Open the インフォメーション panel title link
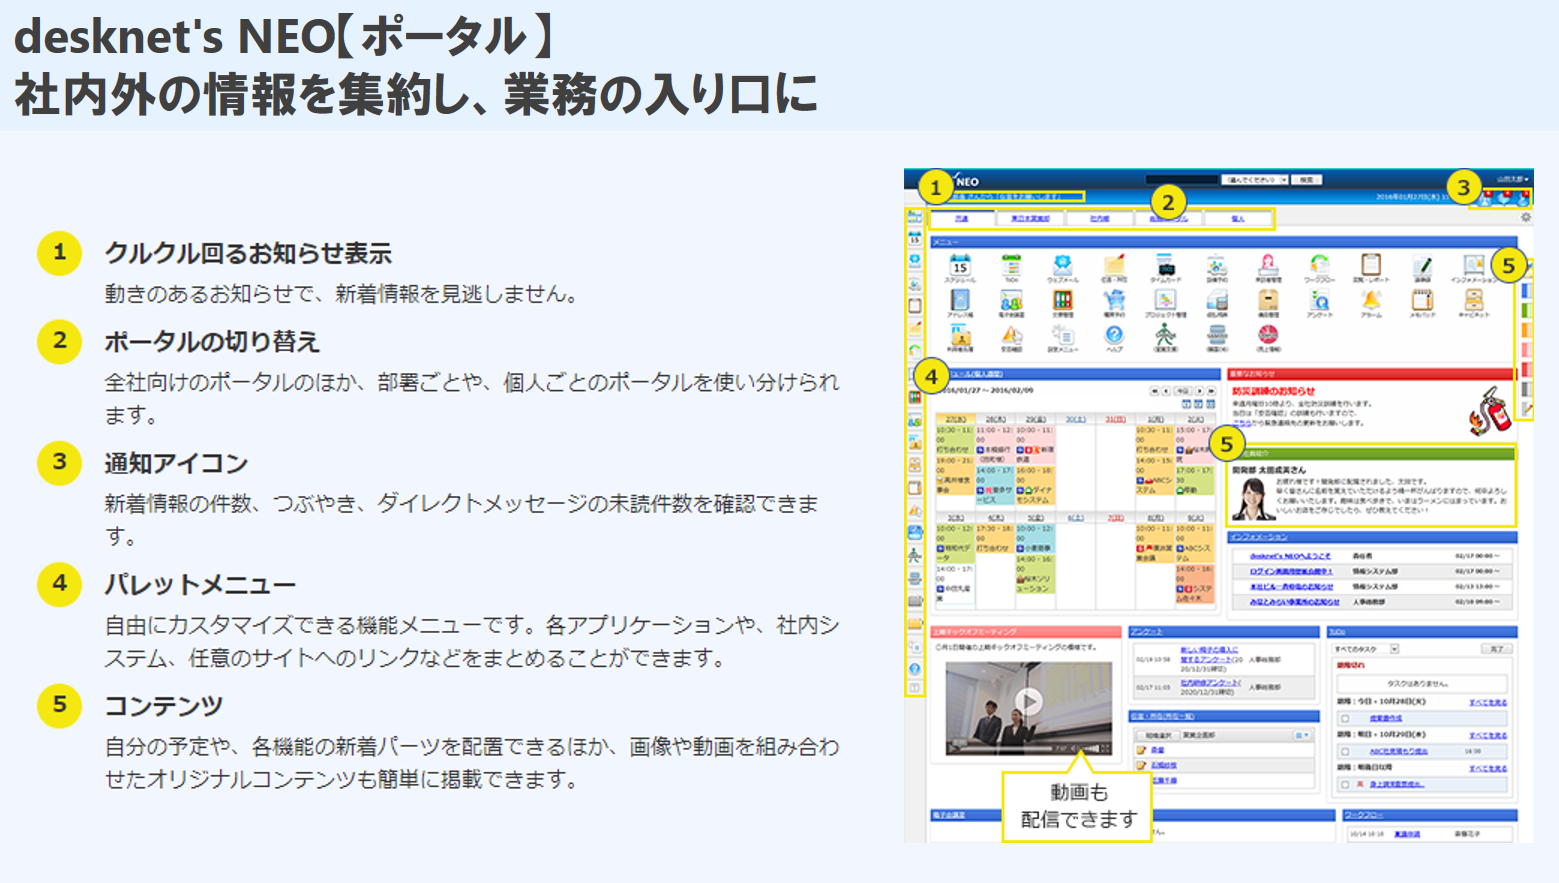Screen dimensions: 1559x883 click(x=1258, y=538)
